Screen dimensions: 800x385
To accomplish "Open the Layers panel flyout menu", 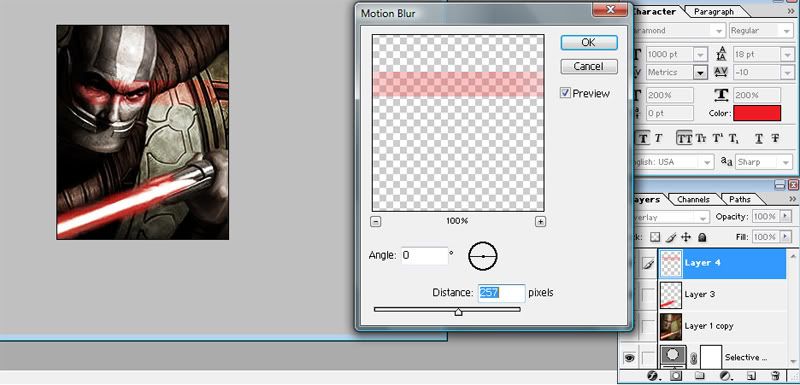I will [x=792, y=199].
